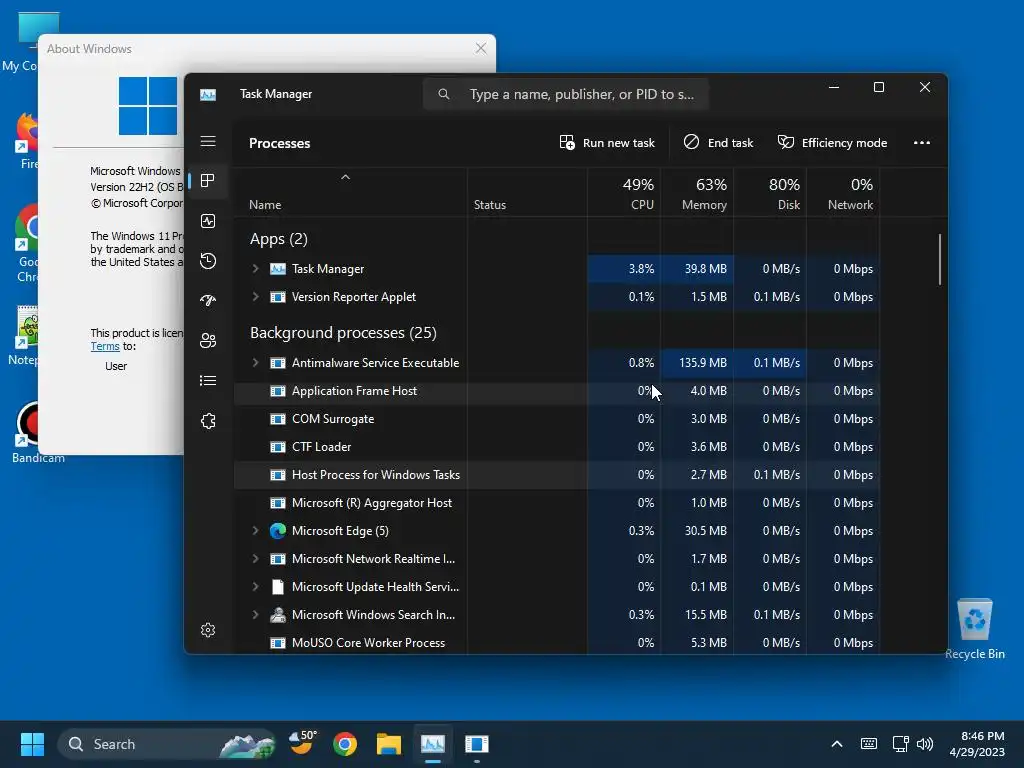Screen dimensions: 1024x768
Task: Sort by Name column header
Action: point(350,193)
